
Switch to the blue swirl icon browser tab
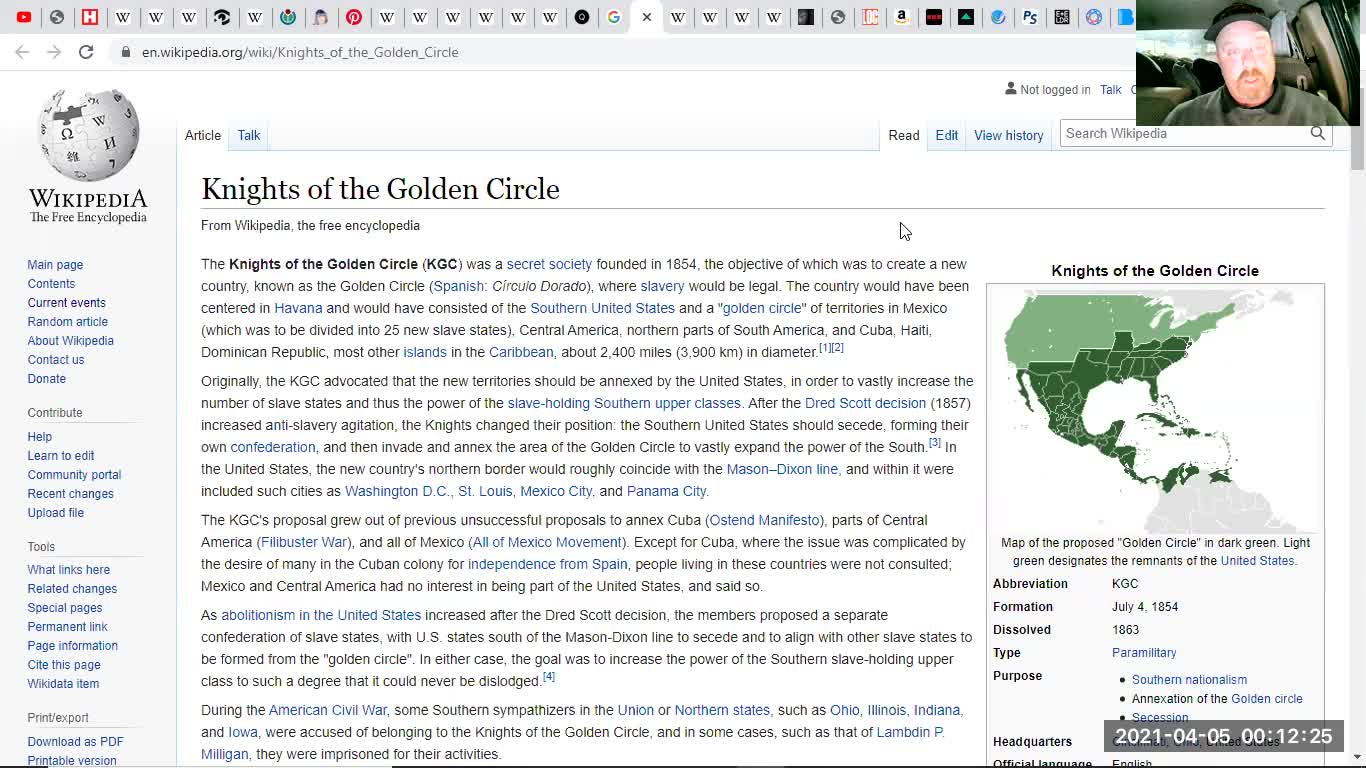click(998, 17)
